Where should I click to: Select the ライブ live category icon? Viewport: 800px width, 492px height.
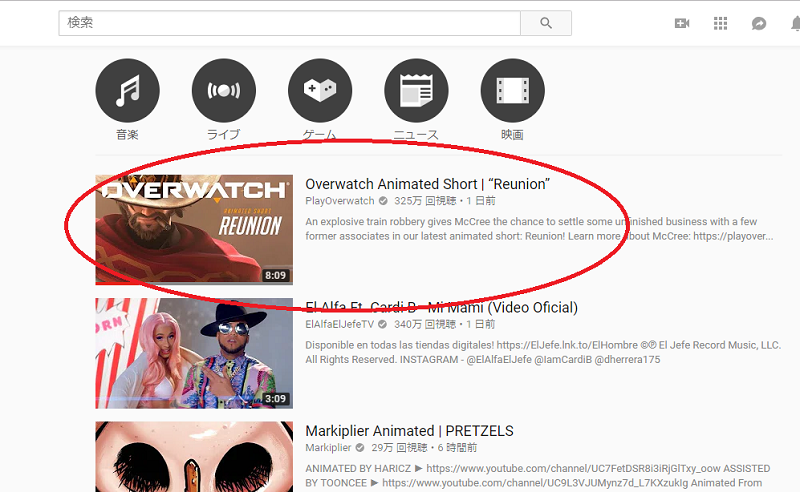(223, 90)
